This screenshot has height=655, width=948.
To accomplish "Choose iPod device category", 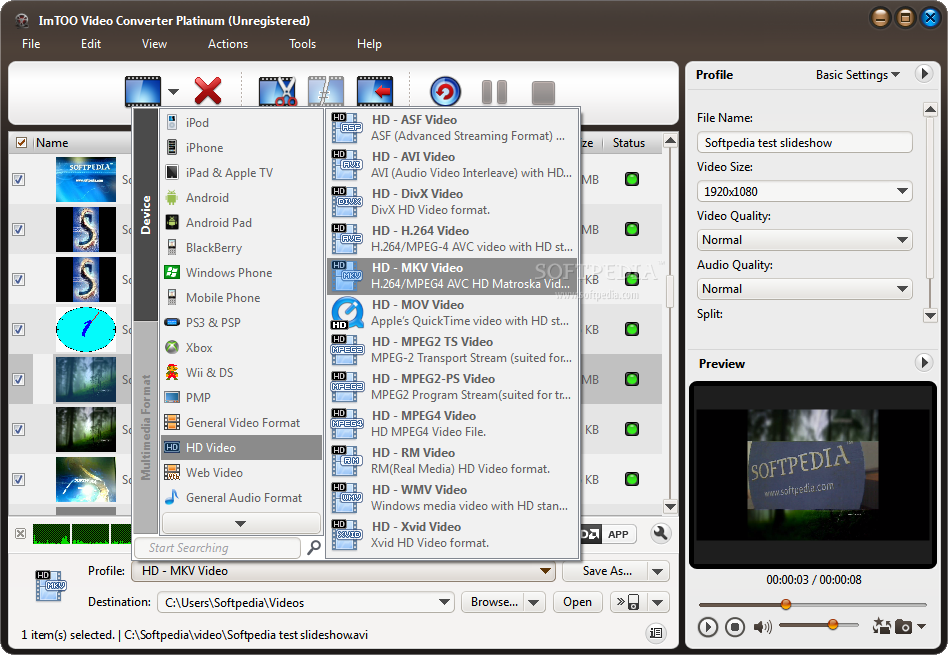I will click(242, 123).
